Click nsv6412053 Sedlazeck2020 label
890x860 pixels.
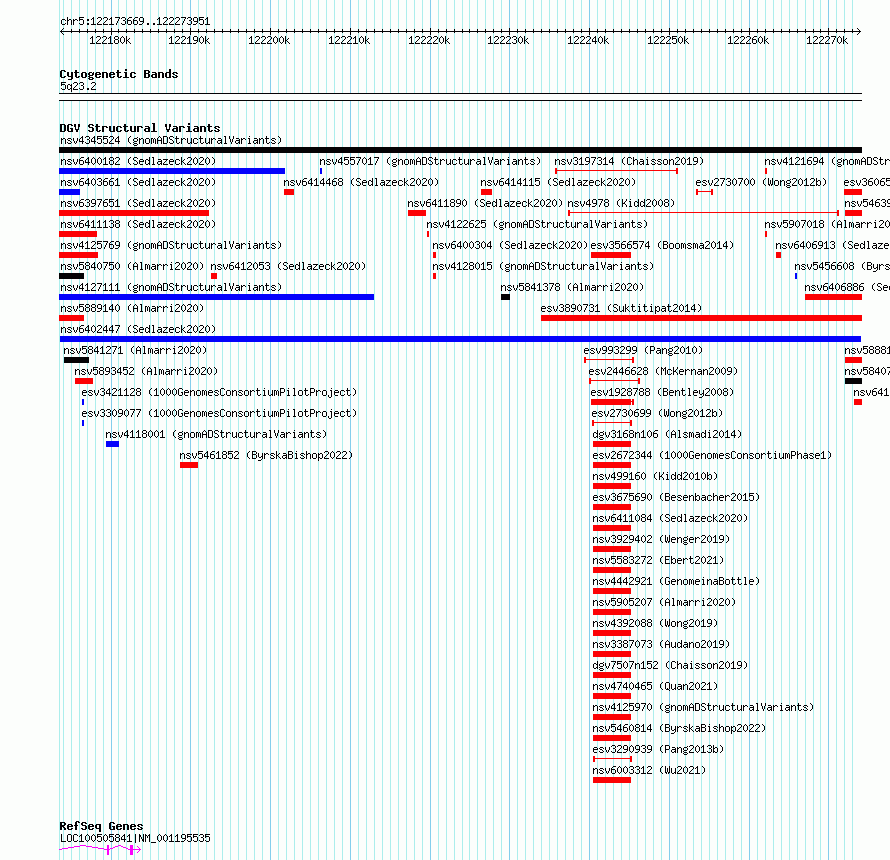click(x=288, y=266)
